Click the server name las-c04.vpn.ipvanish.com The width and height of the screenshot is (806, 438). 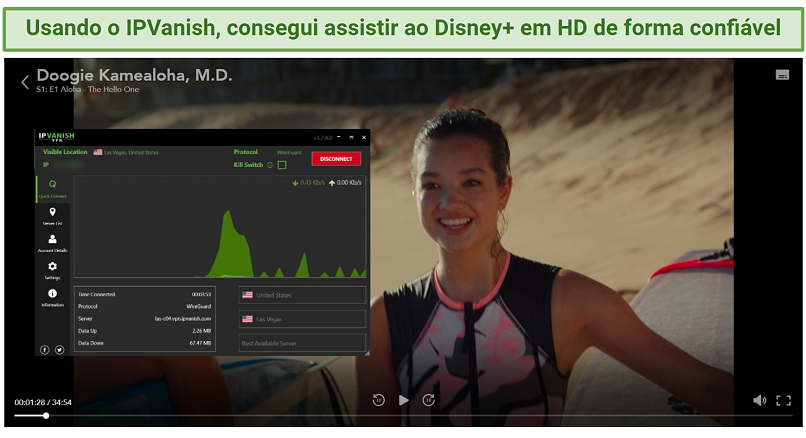pyautogui.click(x=183, y=319)
